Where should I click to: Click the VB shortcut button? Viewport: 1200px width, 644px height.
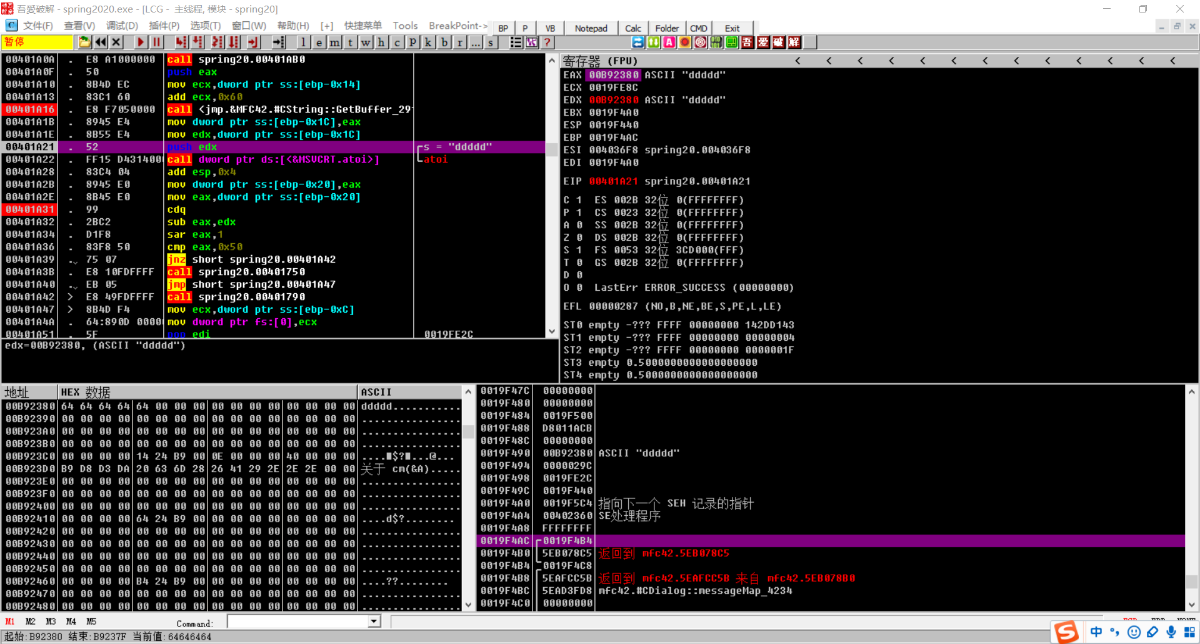click(550, 28)
